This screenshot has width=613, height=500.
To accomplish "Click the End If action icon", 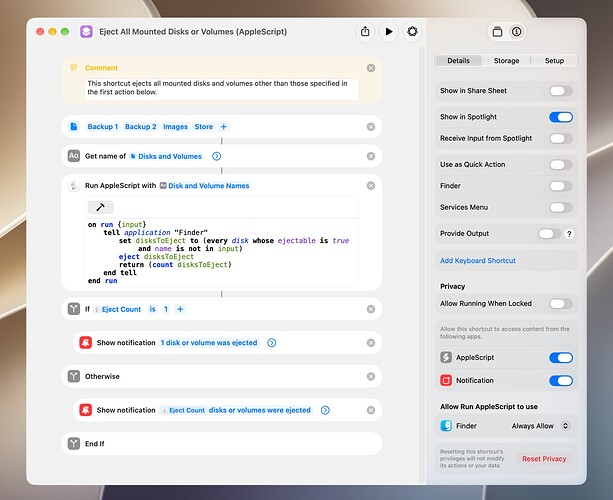I will click(74, 443).
